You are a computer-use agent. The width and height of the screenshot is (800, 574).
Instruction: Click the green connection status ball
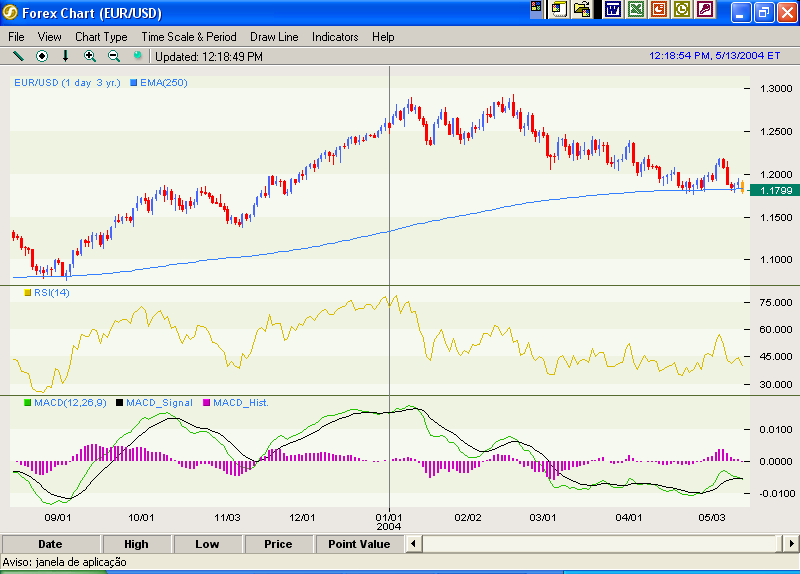click(138, 56)
